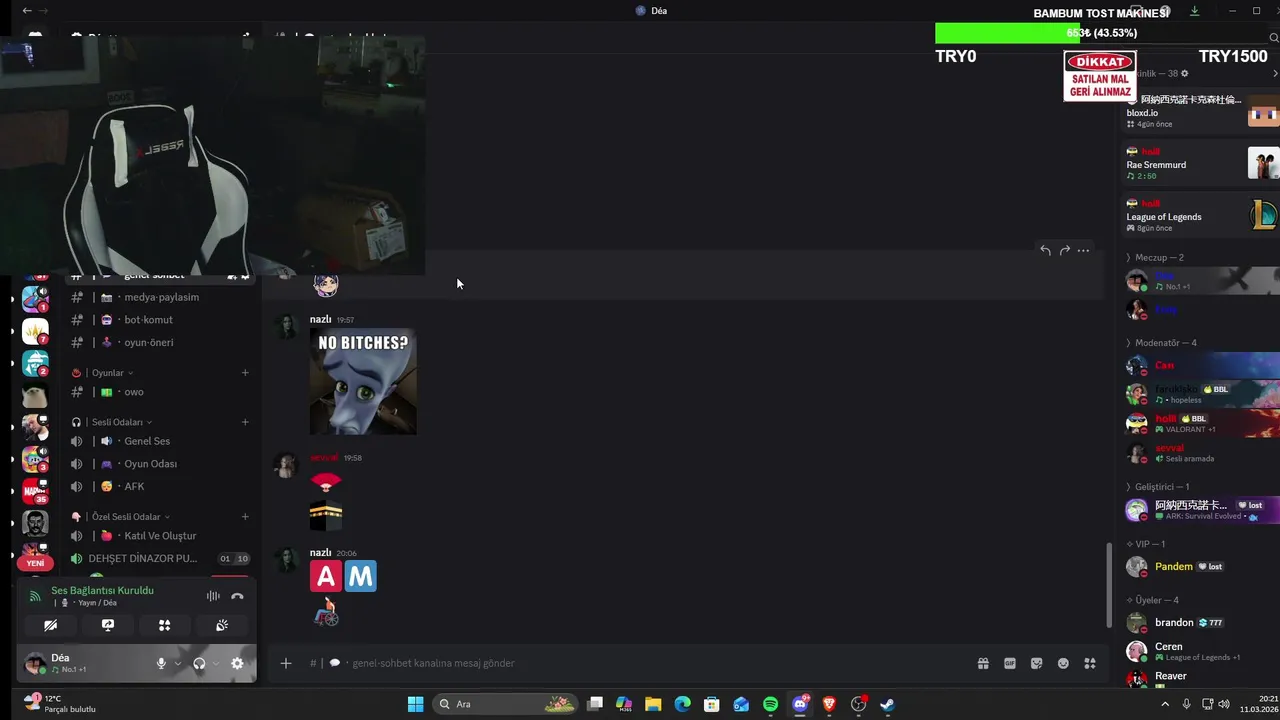Image resolution: width=1280 pixels, height=720 pixels.
Task: Add a channel to Özel Sesli Odalar category
Action: click(x=245, y=517)
